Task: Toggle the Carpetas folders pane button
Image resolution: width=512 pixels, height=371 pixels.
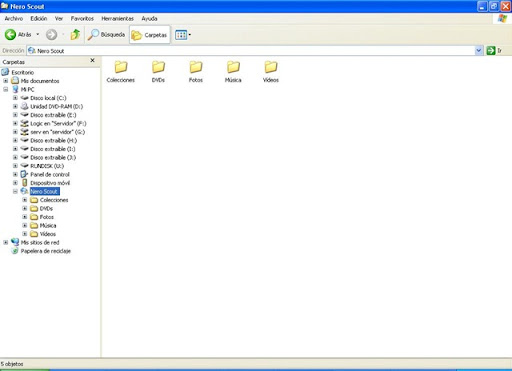Action: point(150,35)
